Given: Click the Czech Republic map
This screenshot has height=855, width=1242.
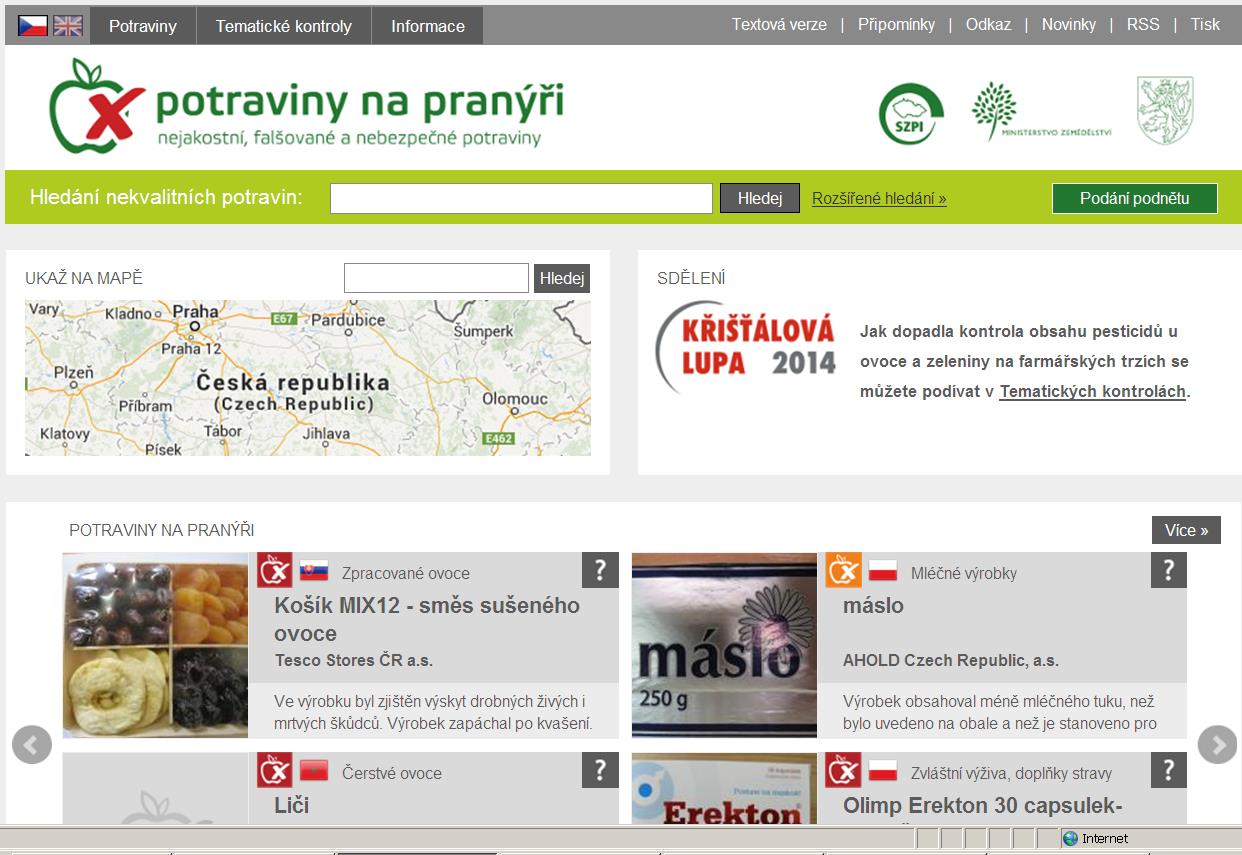Looking at the screenshot, I should [308, 378].
